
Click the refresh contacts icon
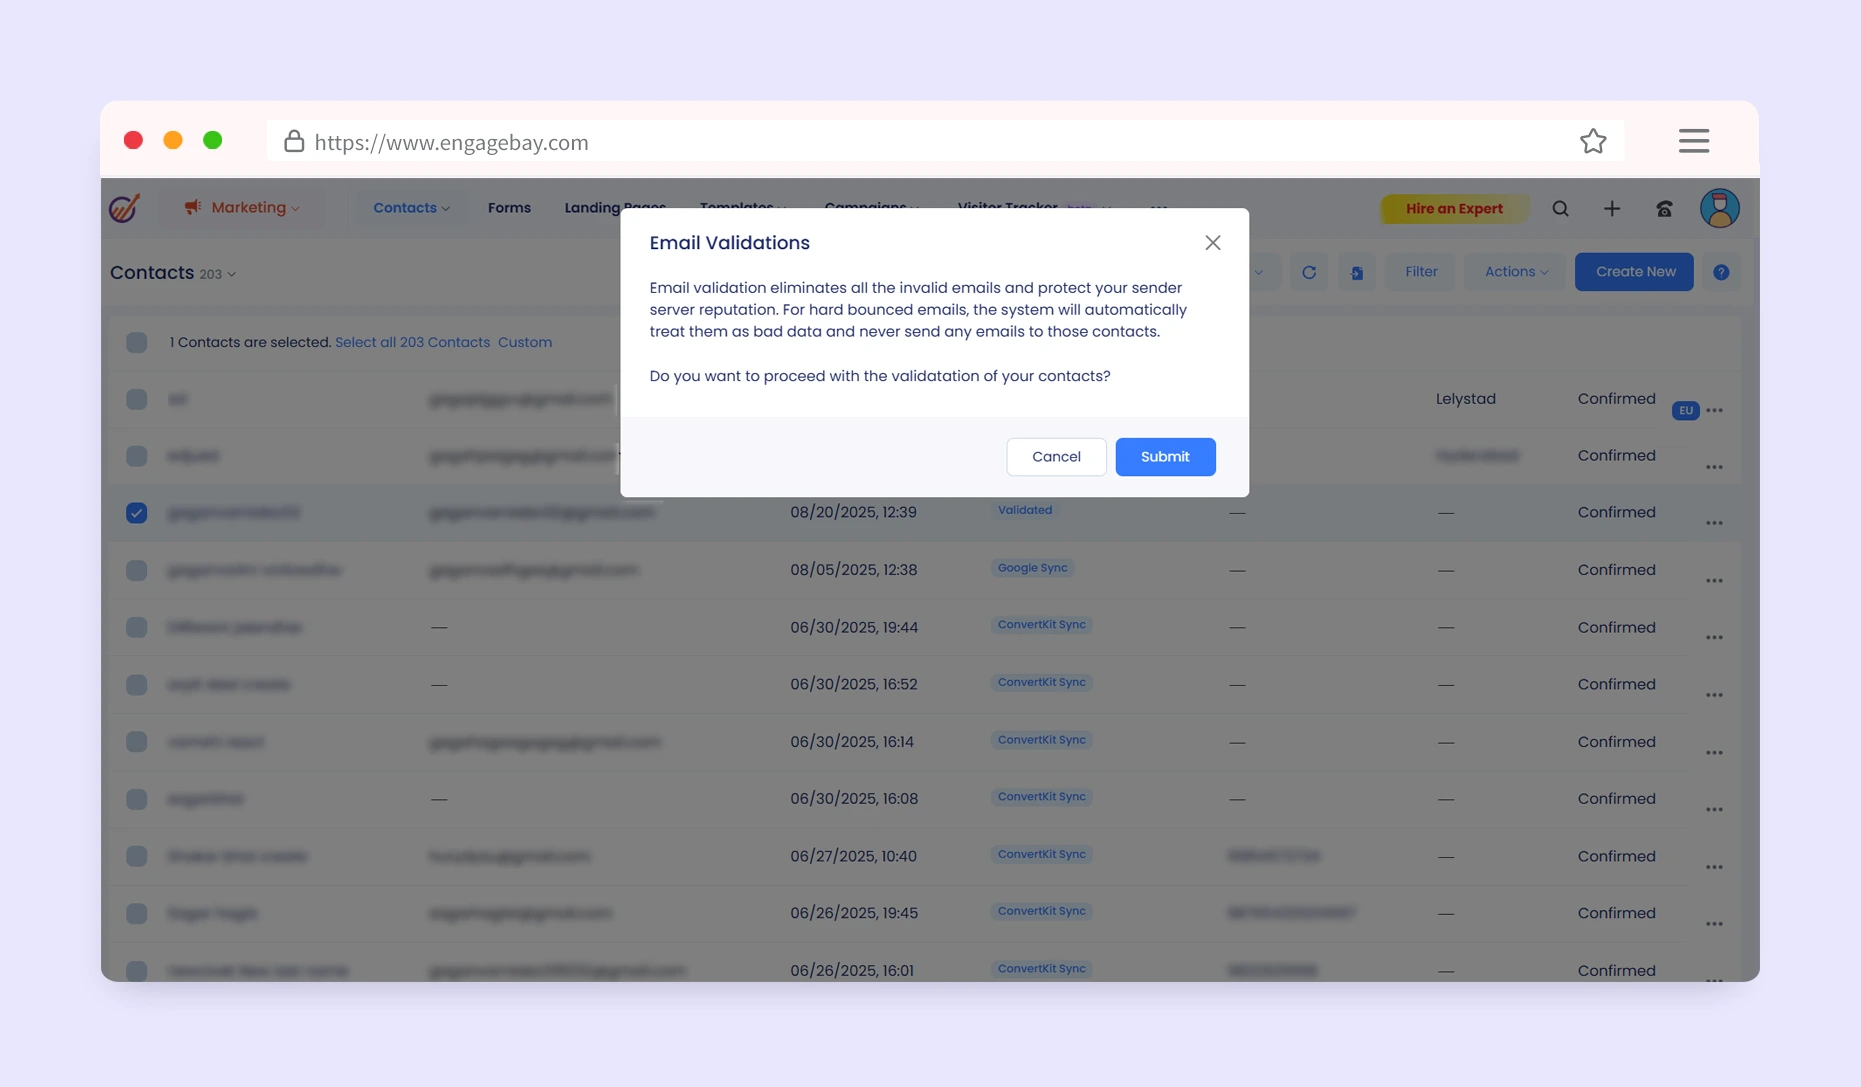1308,272
